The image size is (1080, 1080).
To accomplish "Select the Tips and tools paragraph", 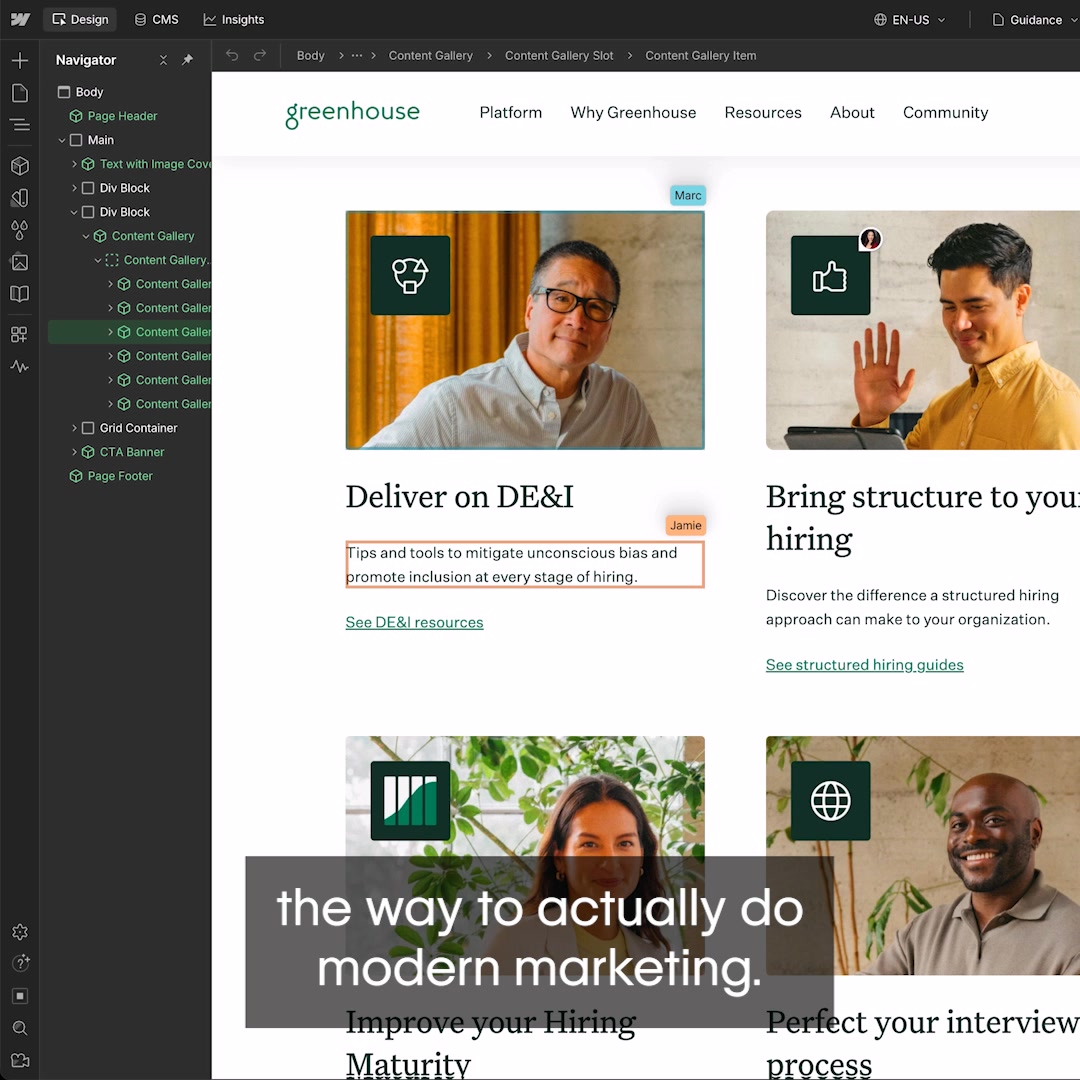I will [525, 565].
